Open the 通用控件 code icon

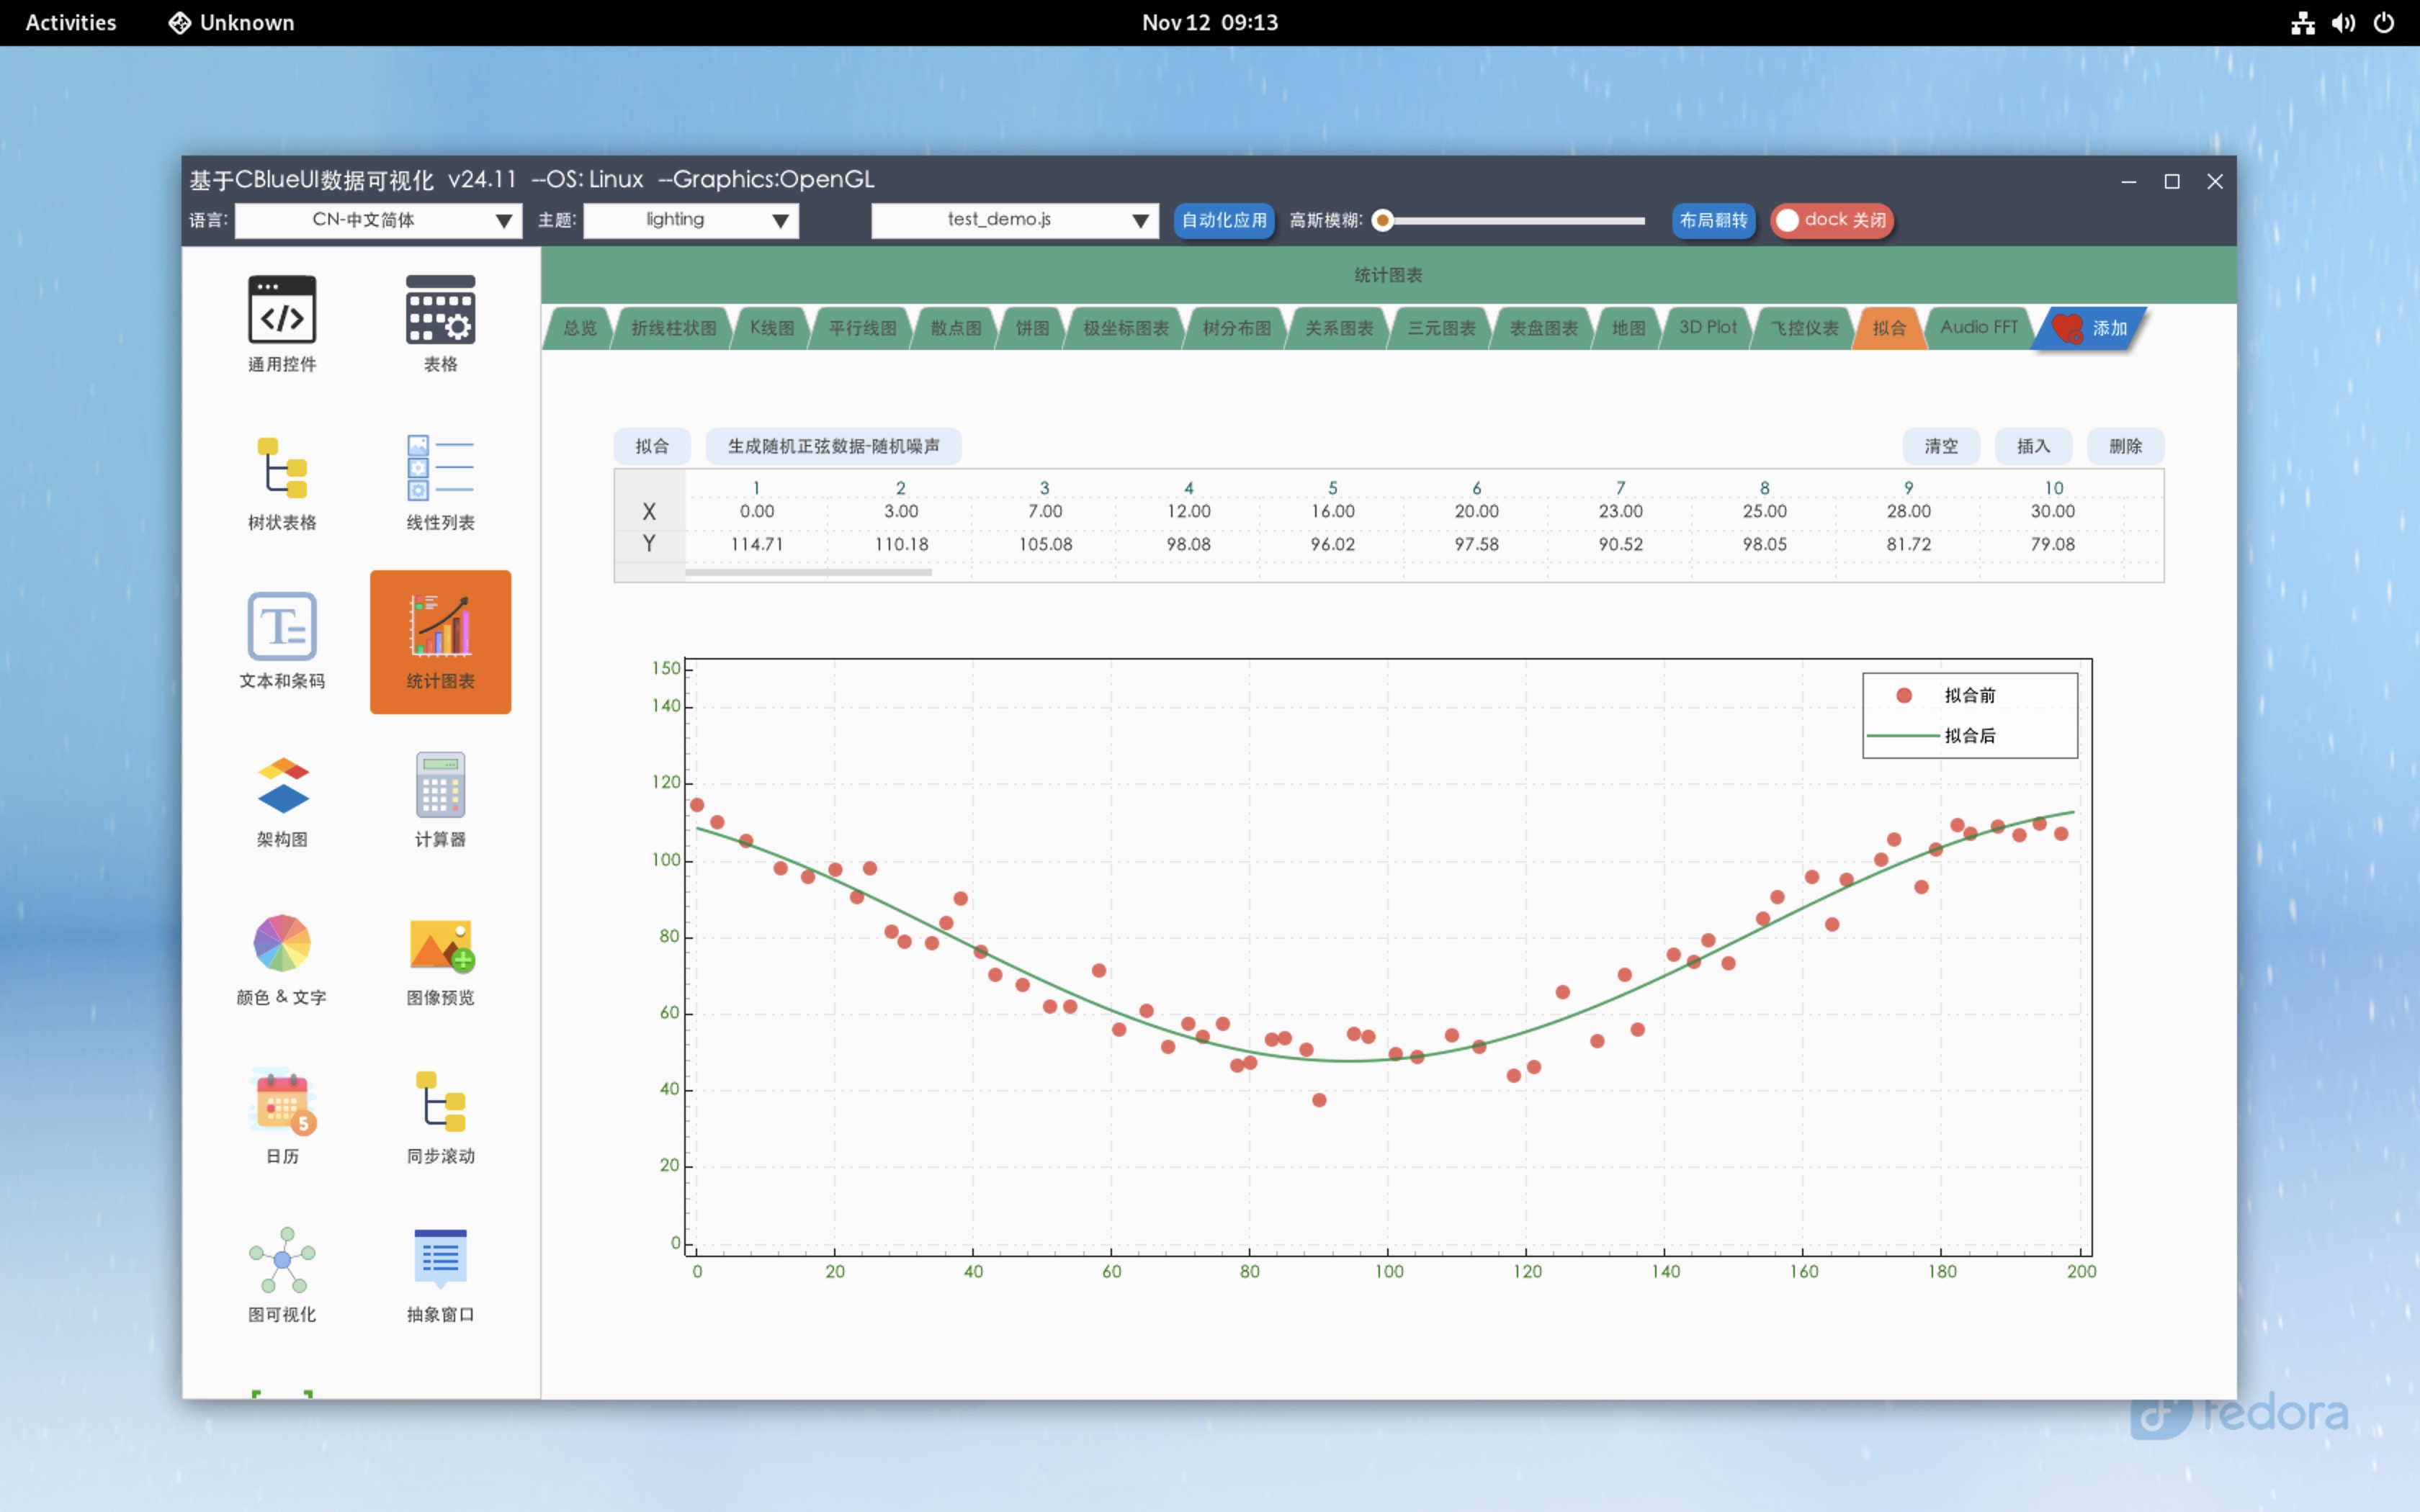pos(282,310)
